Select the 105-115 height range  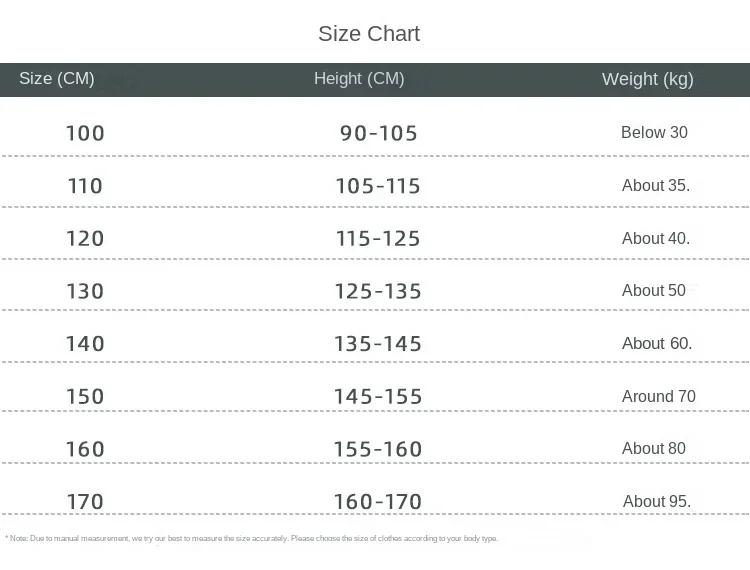click(378, 186)
